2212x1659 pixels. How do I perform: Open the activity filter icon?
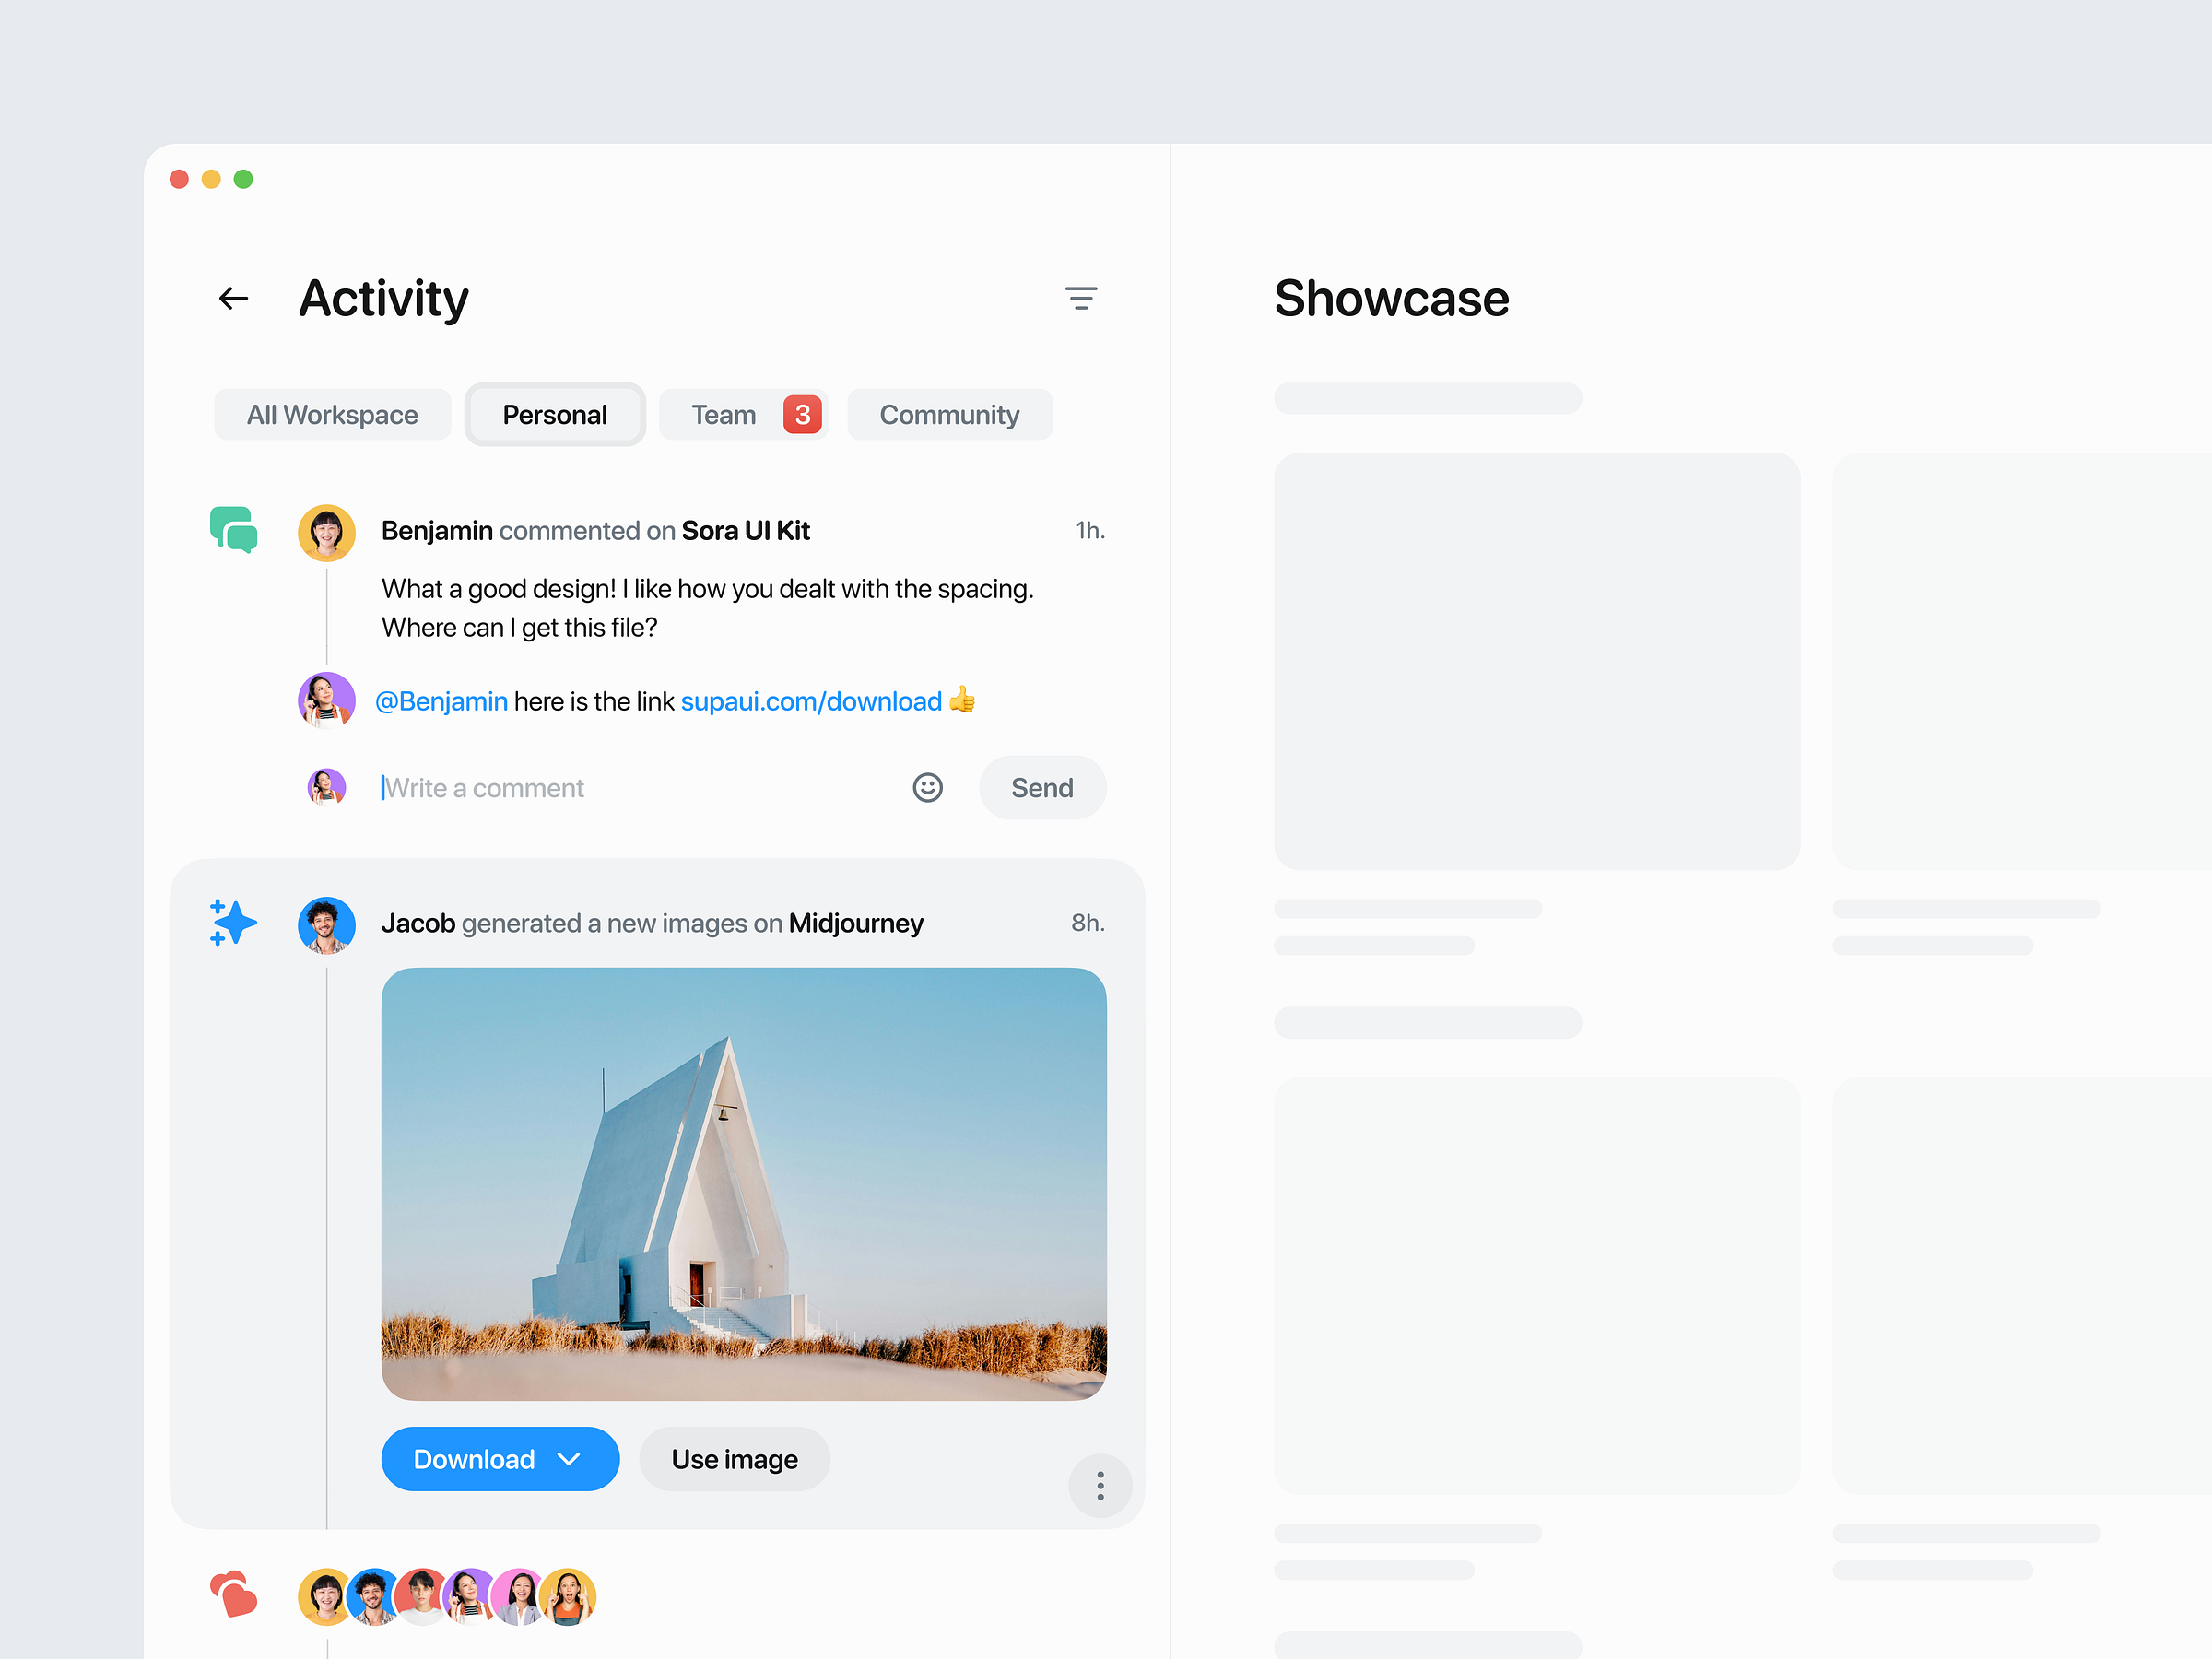click(x=1082, y=298)
